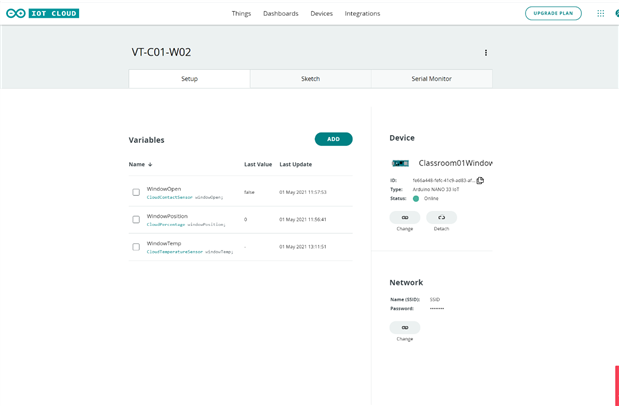Viewport: 619px width, 406px height.
Task: Click the Upgrade Plan button
Action: 553,13
